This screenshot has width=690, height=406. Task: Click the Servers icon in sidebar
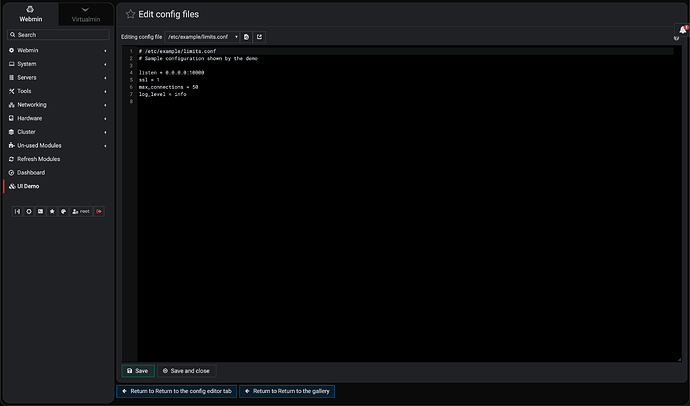[11, 77]
